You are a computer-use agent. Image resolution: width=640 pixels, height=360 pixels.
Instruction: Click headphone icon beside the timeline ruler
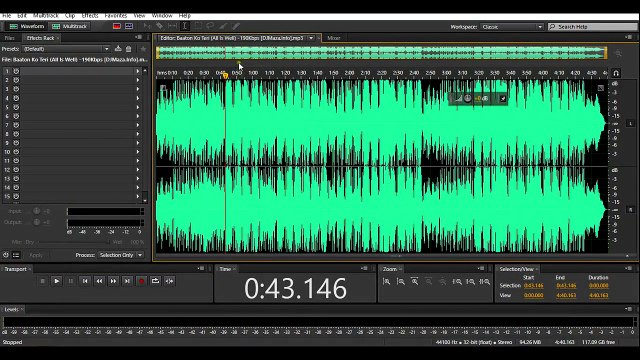616,73
